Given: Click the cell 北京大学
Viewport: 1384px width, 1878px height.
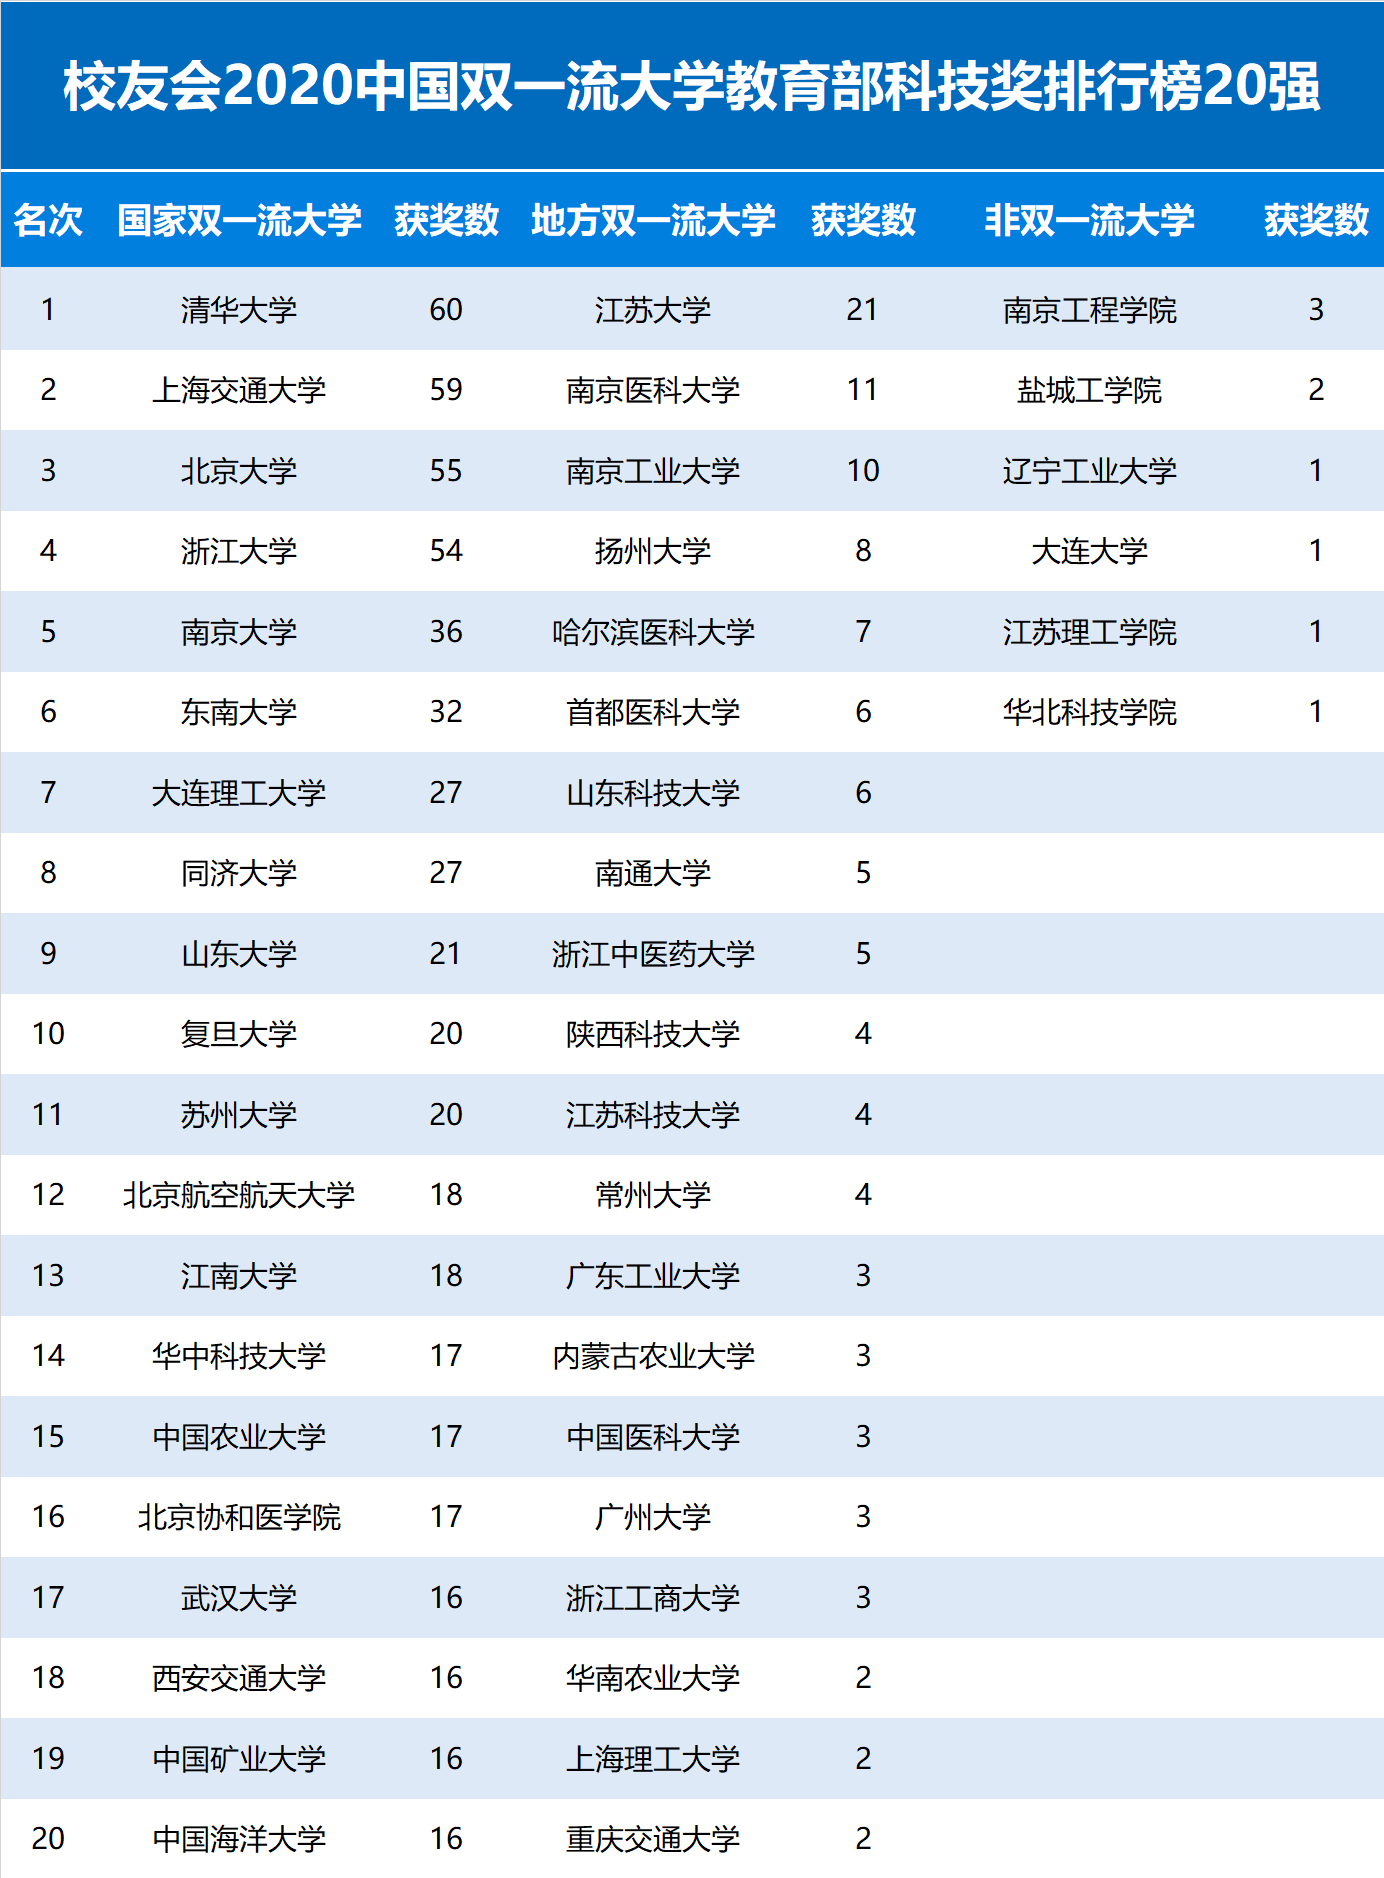Looking at the screenshot, I should coord(239,471).
